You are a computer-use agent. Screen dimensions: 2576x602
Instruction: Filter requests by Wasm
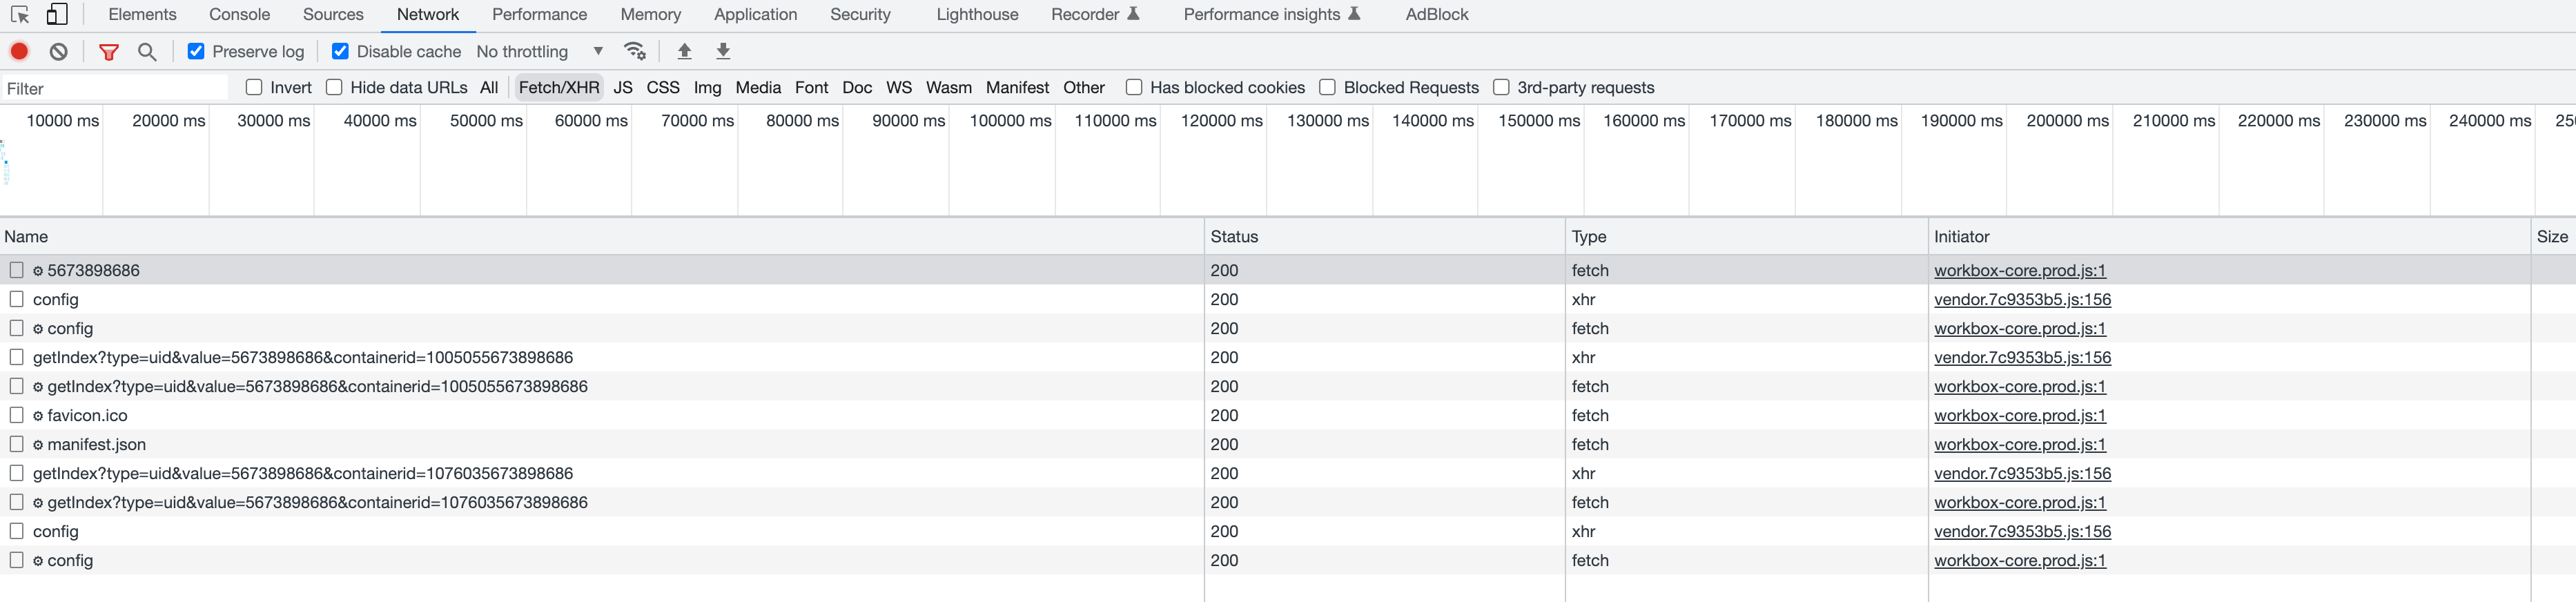949,87
